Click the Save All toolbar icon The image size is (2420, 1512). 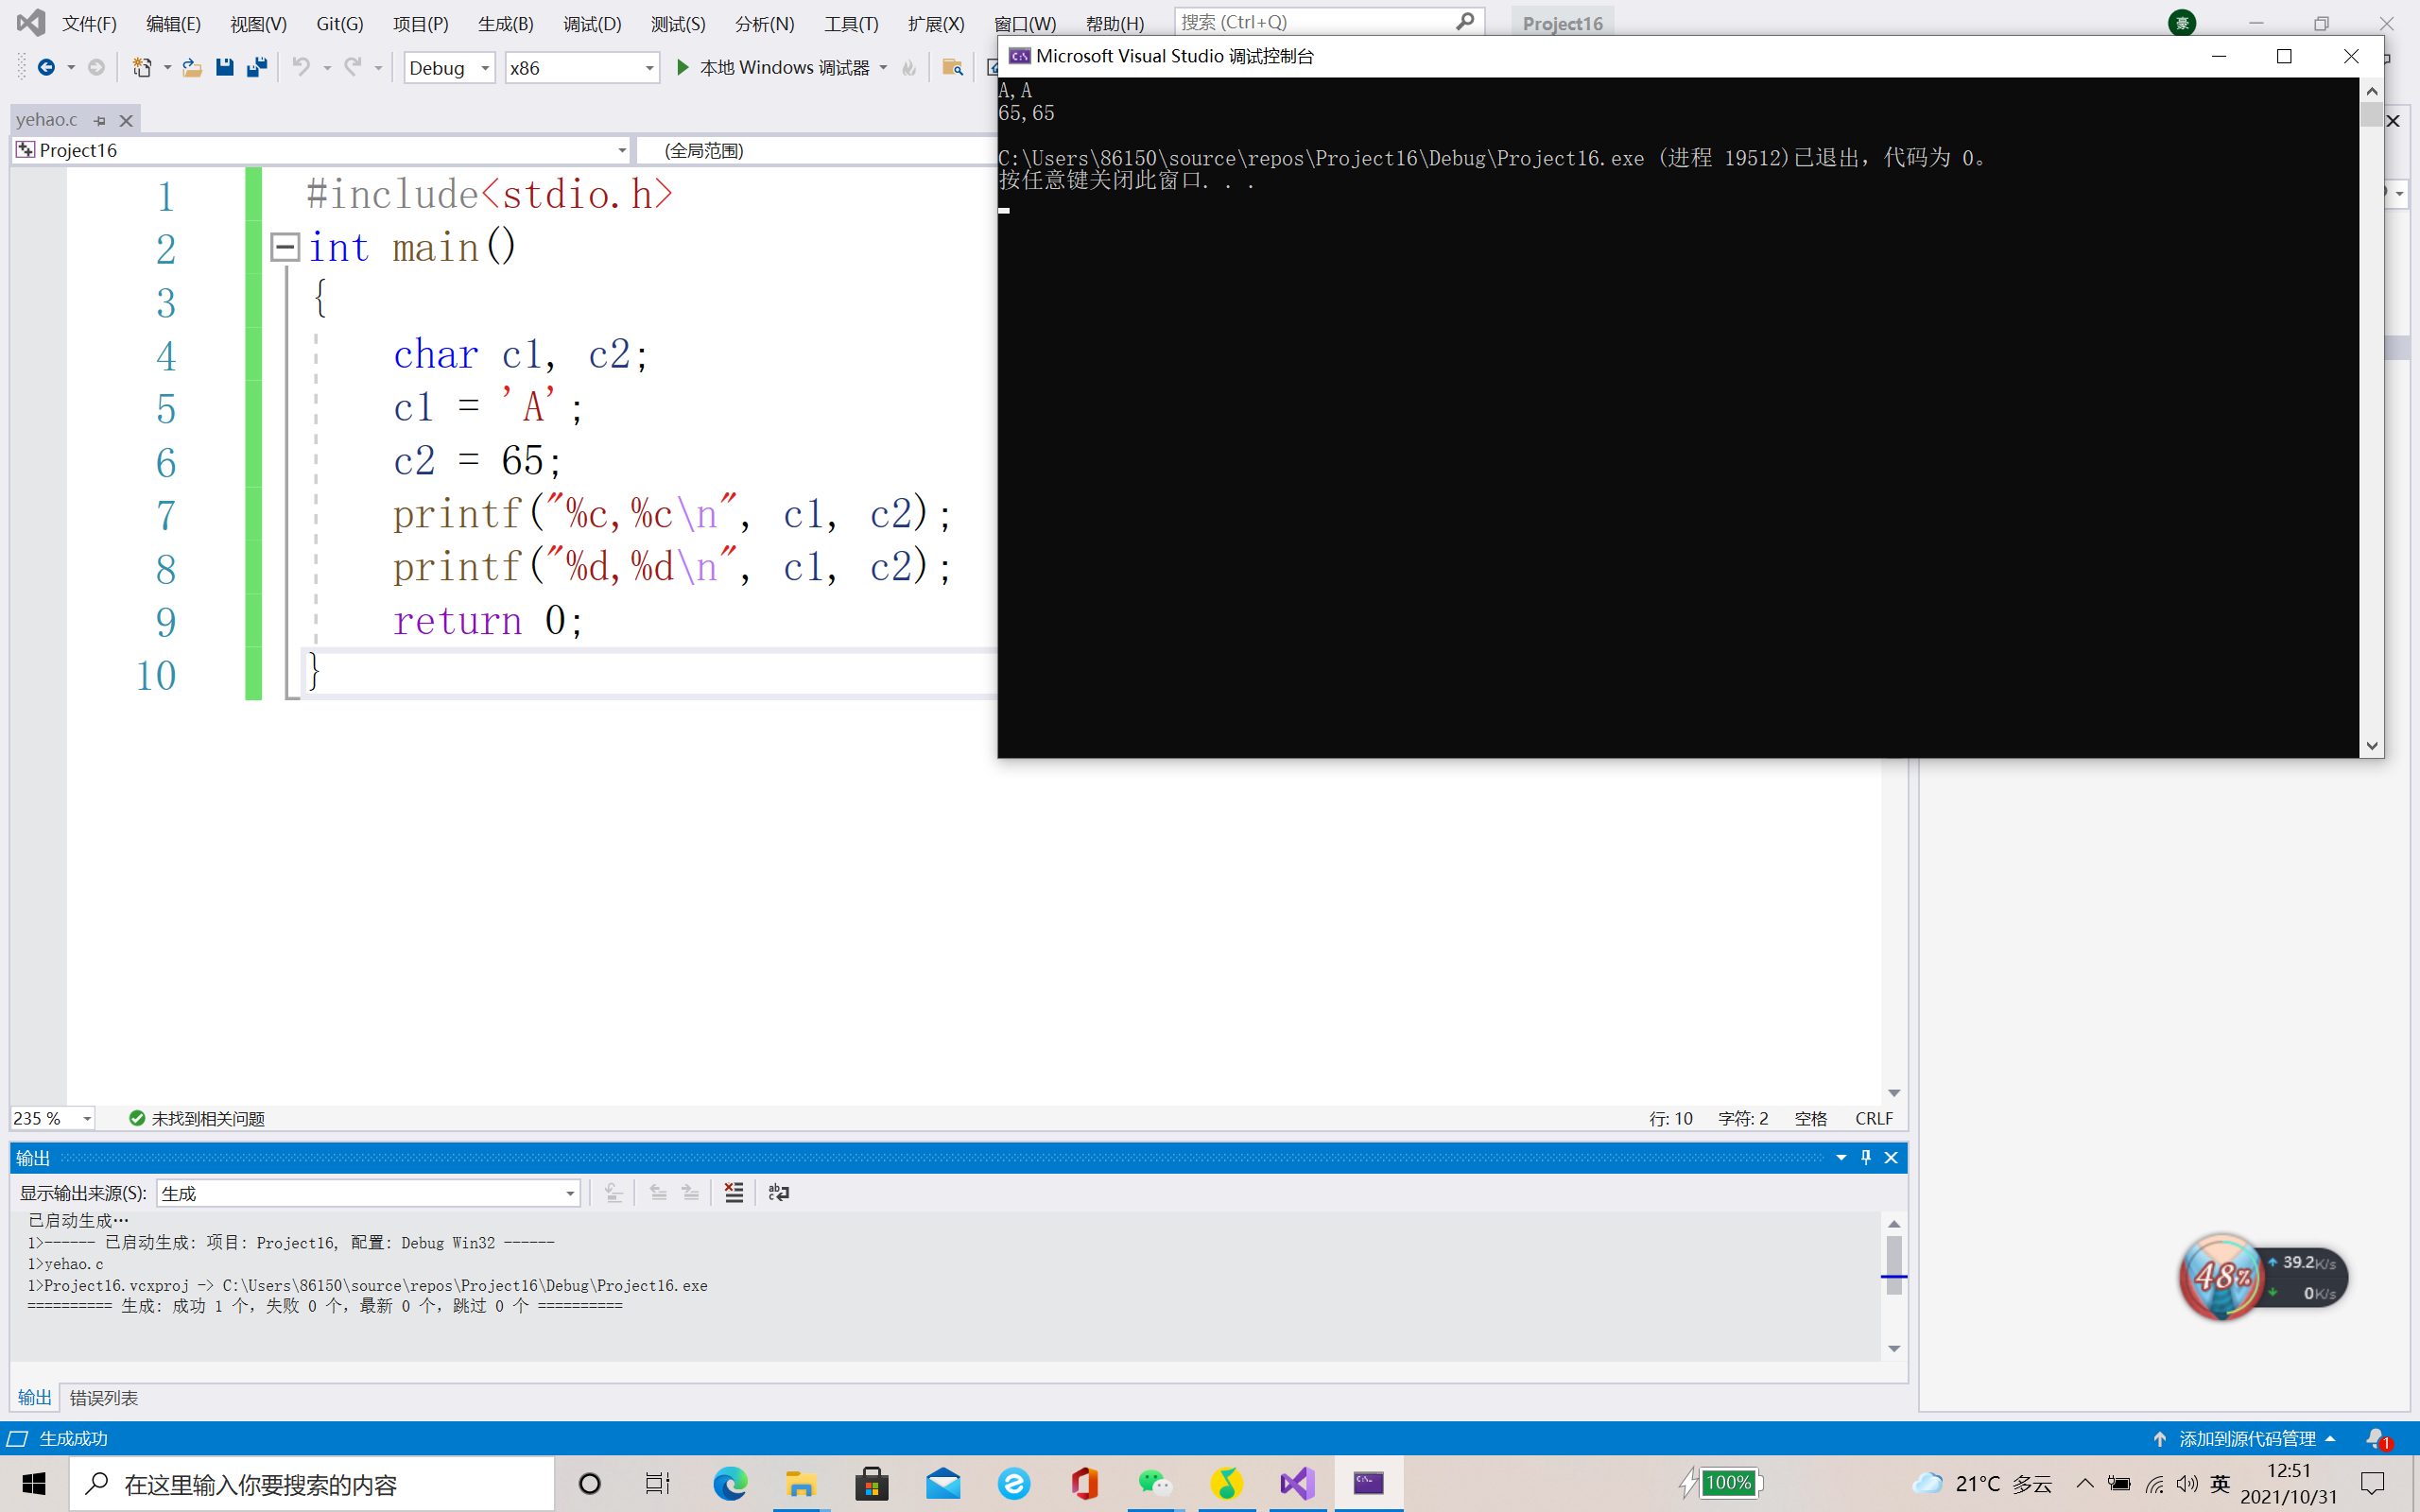(257, 67)
